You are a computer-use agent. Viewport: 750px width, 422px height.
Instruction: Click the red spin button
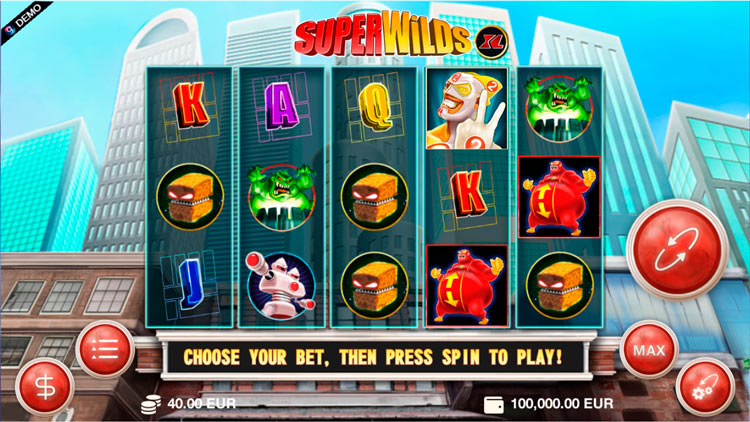(677, 249)
